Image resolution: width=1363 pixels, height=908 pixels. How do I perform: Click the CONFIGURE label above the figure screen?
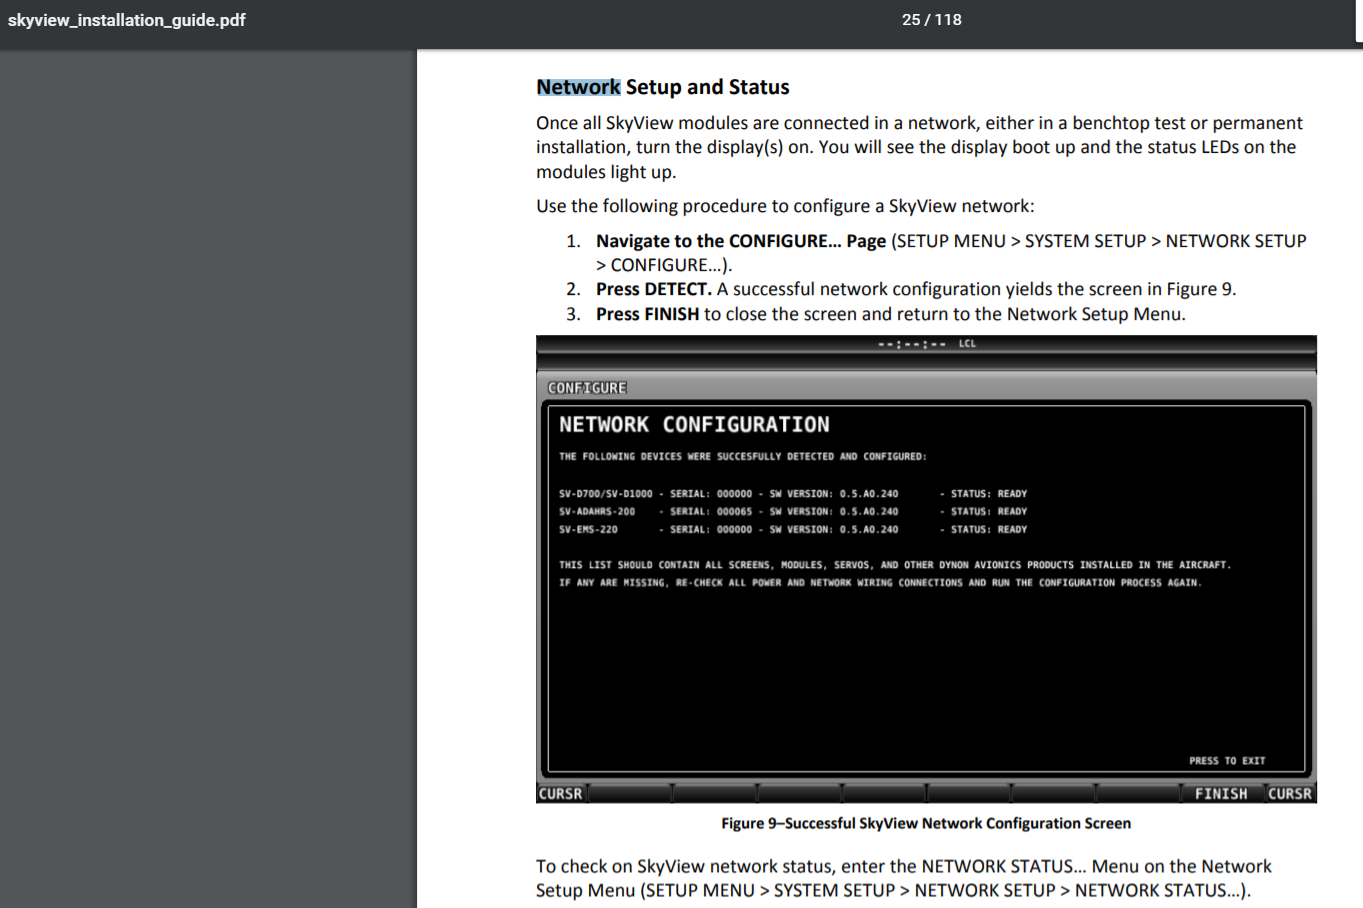coord(587,388)
